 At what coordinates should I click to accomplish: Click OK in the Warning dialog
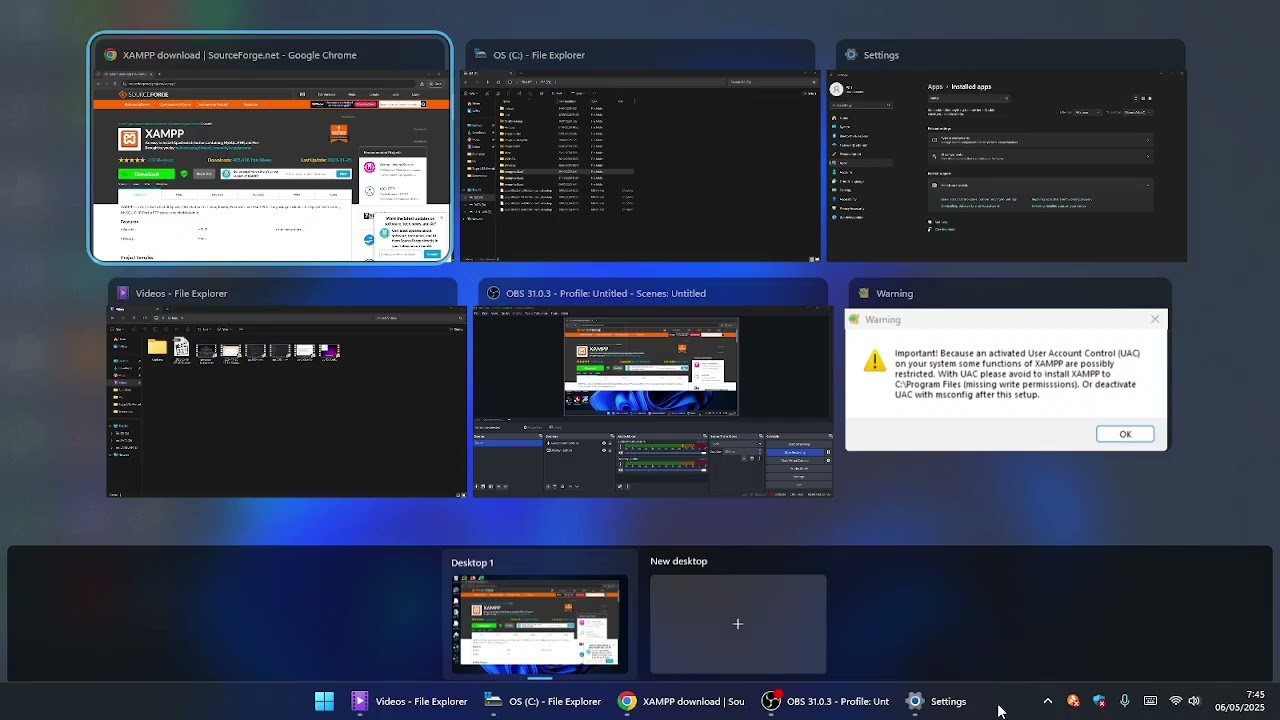click(x=1125, y=434)
